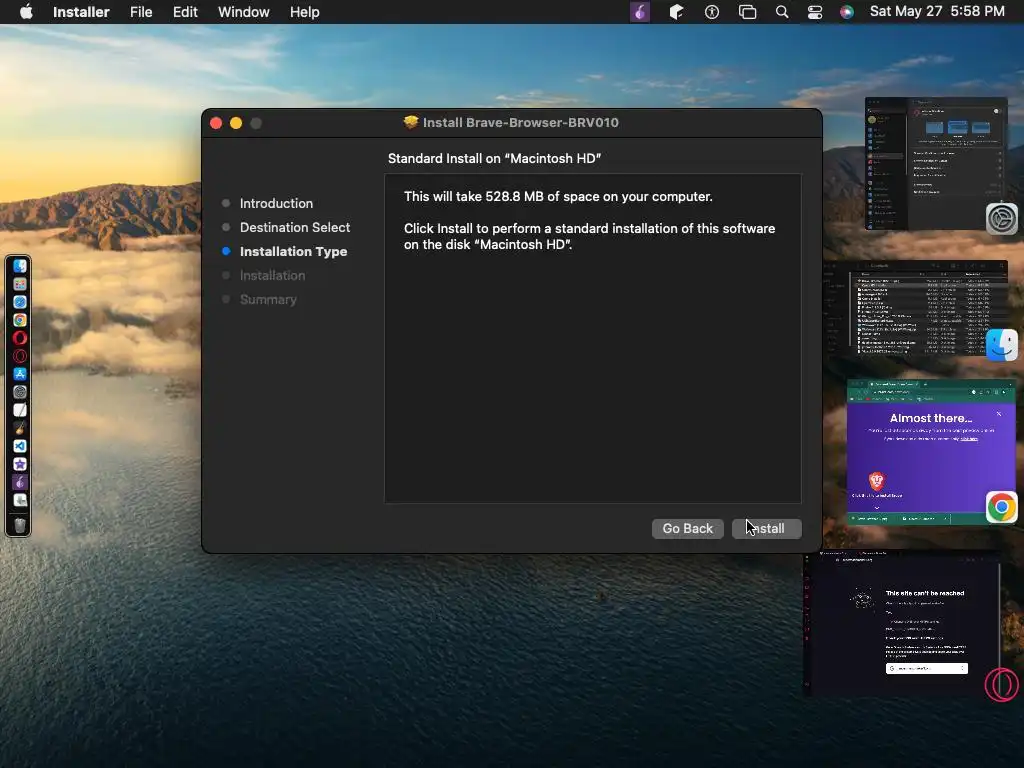Image resolution: width=1024 pixels, height=768 pixels.
Task: Open Visual Studio Code from the Dock
Action: 20,446
